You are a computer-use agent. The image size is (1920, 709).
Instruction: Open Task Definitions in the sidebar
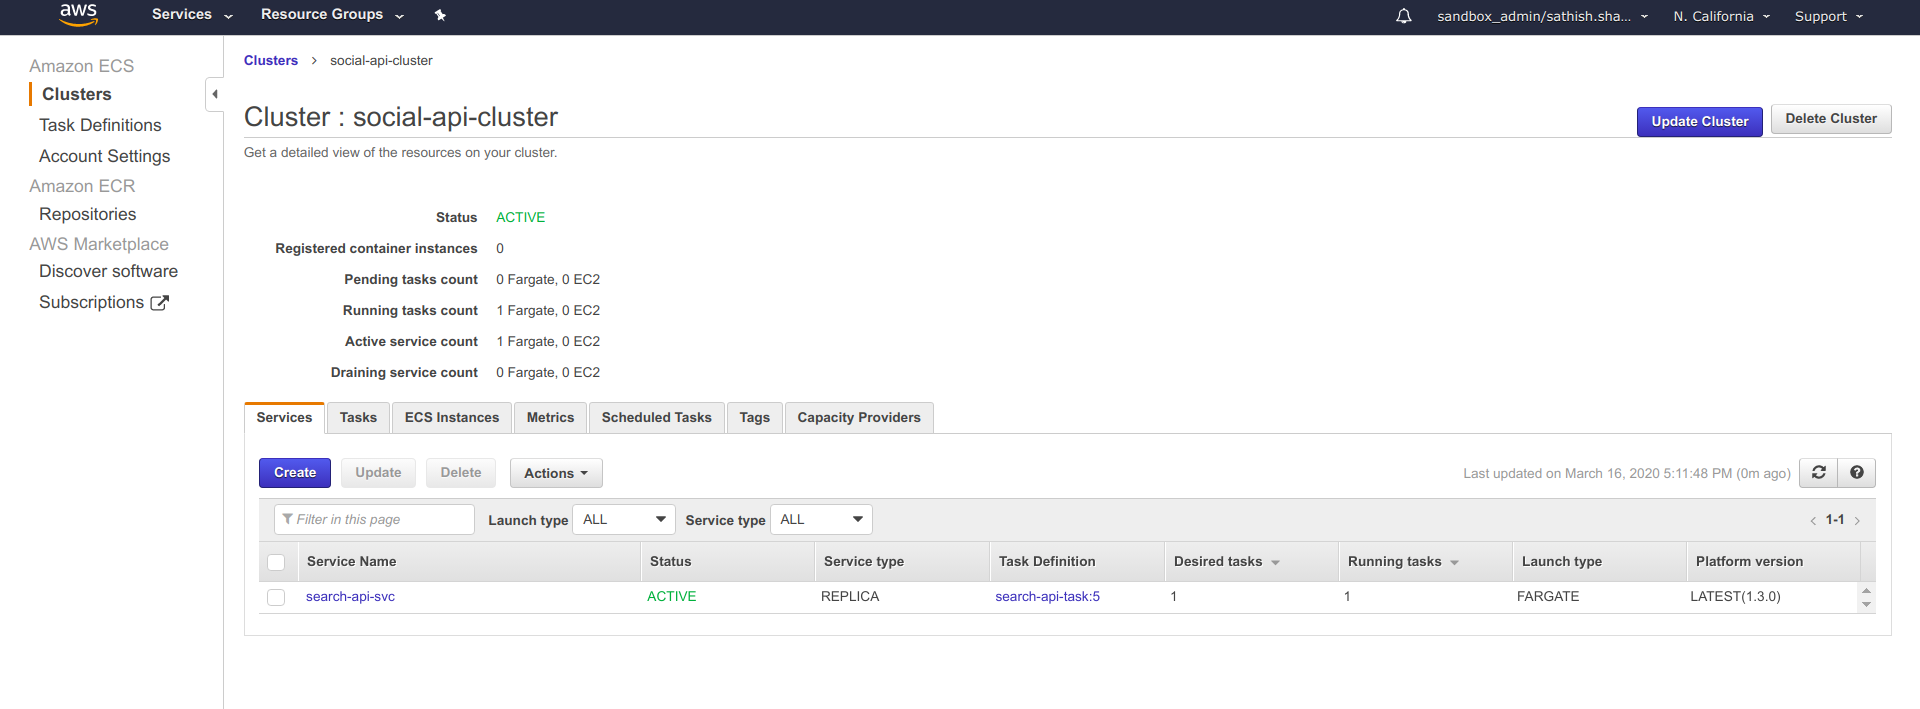pyautogui.click(x=100, y=125)
